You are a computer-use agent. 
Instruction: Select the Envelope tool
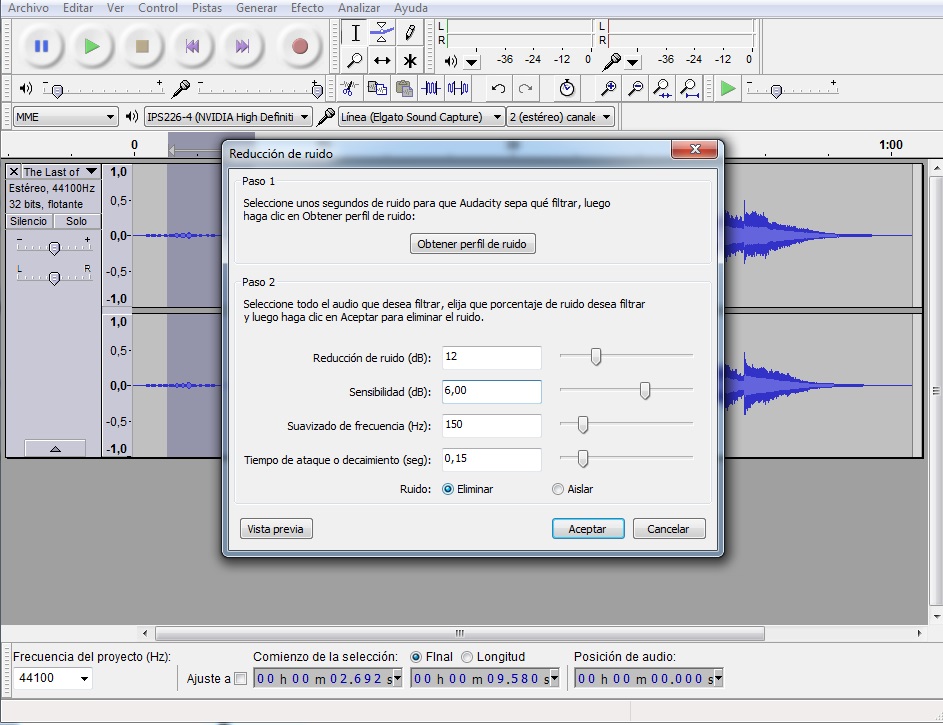point(382,32)
